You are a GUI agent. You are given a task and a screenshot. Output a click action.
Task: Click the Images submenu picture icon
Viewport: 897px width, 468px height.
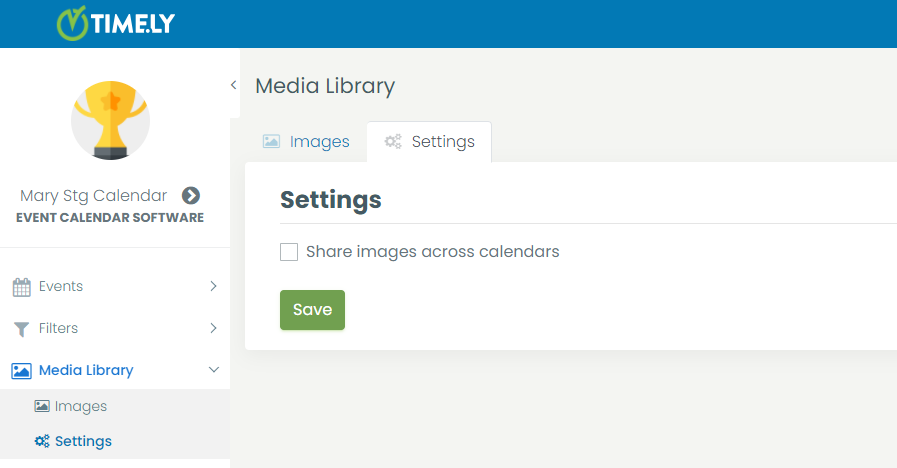coord(42,406)
